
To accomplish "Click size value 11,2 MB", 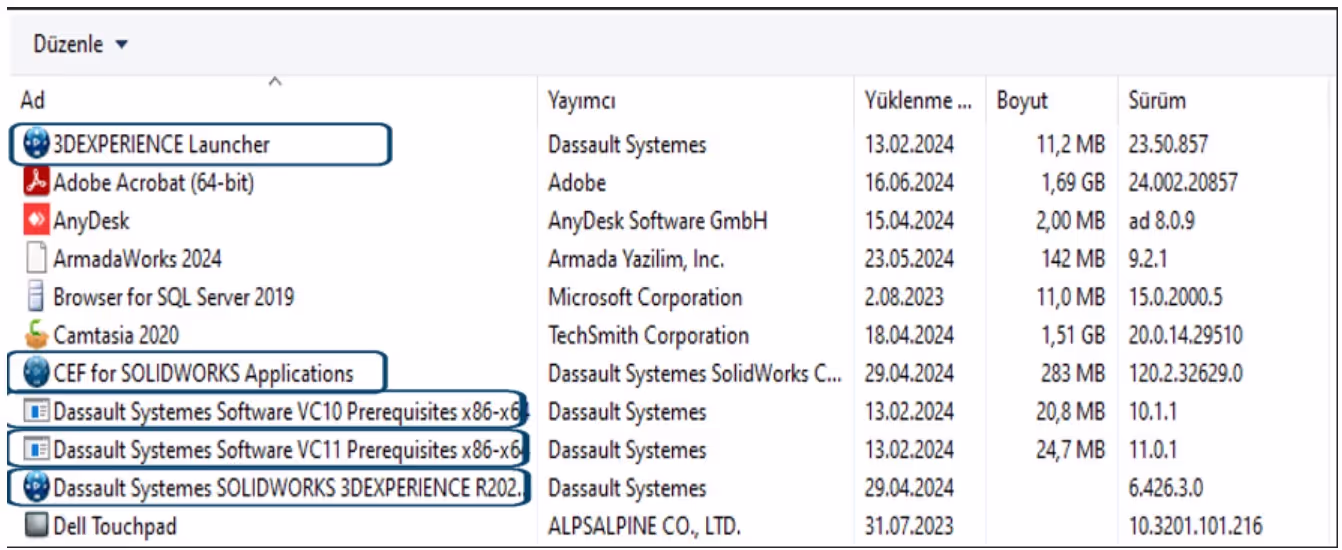I will point(1070,144).
